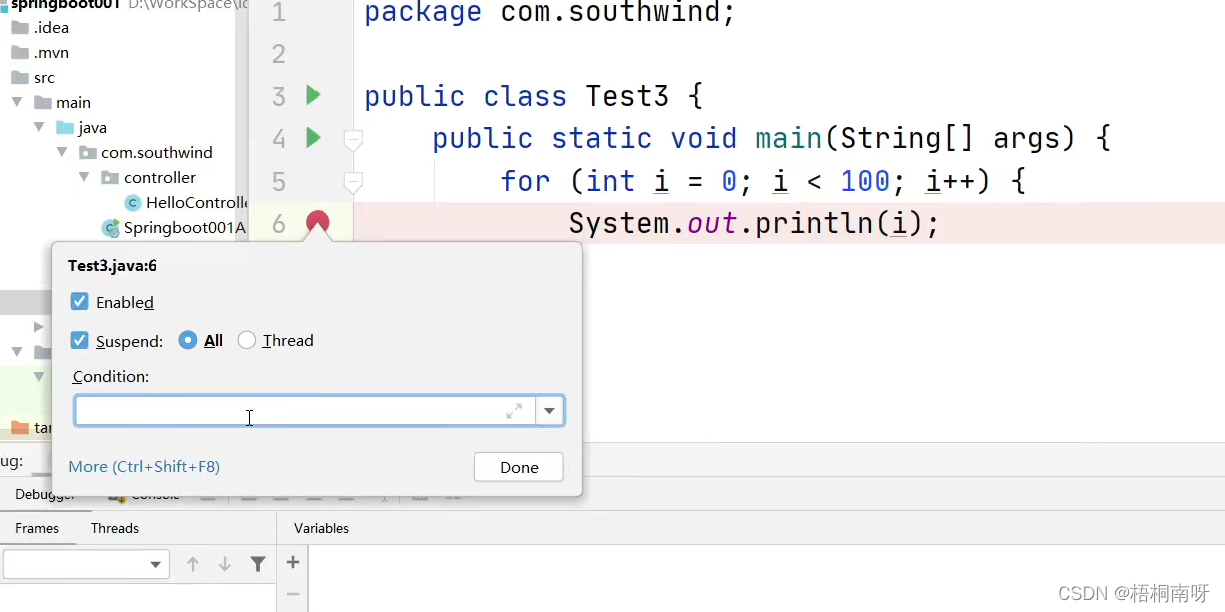The width and height of the screenshot is (1225, 612).
Task: Click the next frame down arrow
Action: [225, 565]
